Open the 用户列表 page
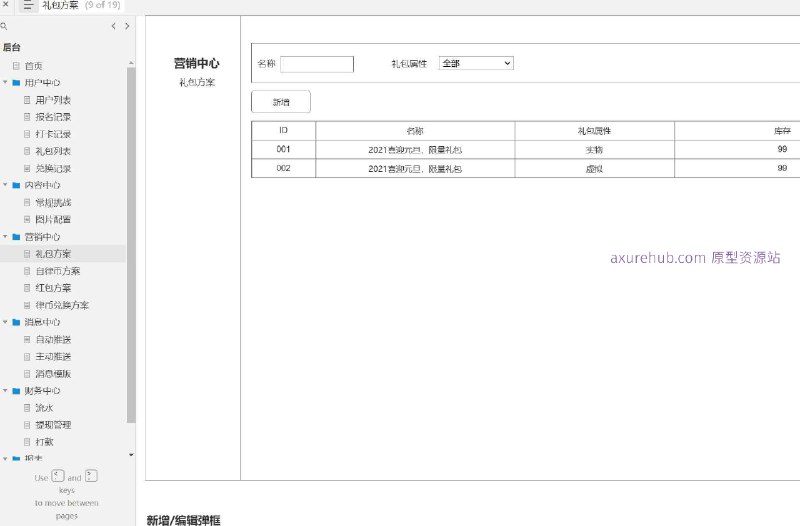The height and width of the screenshot is (526, 800). (53, 100)
